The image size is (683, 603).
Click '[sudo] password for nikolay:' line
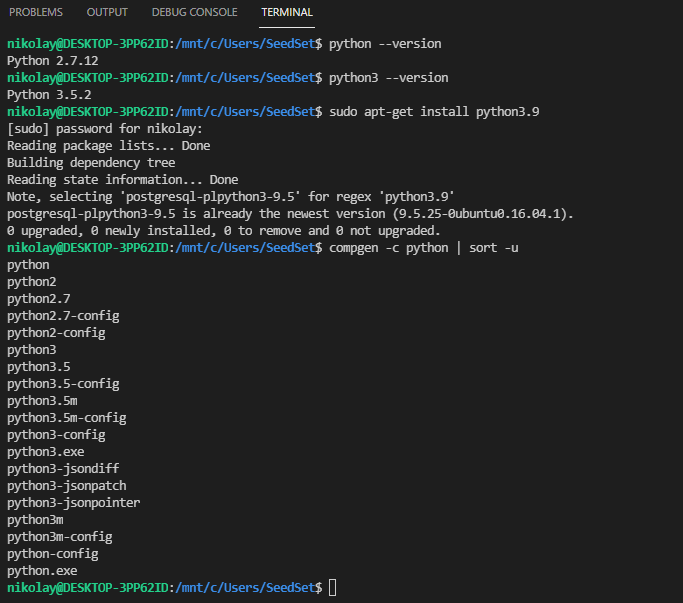click(105, 129)
